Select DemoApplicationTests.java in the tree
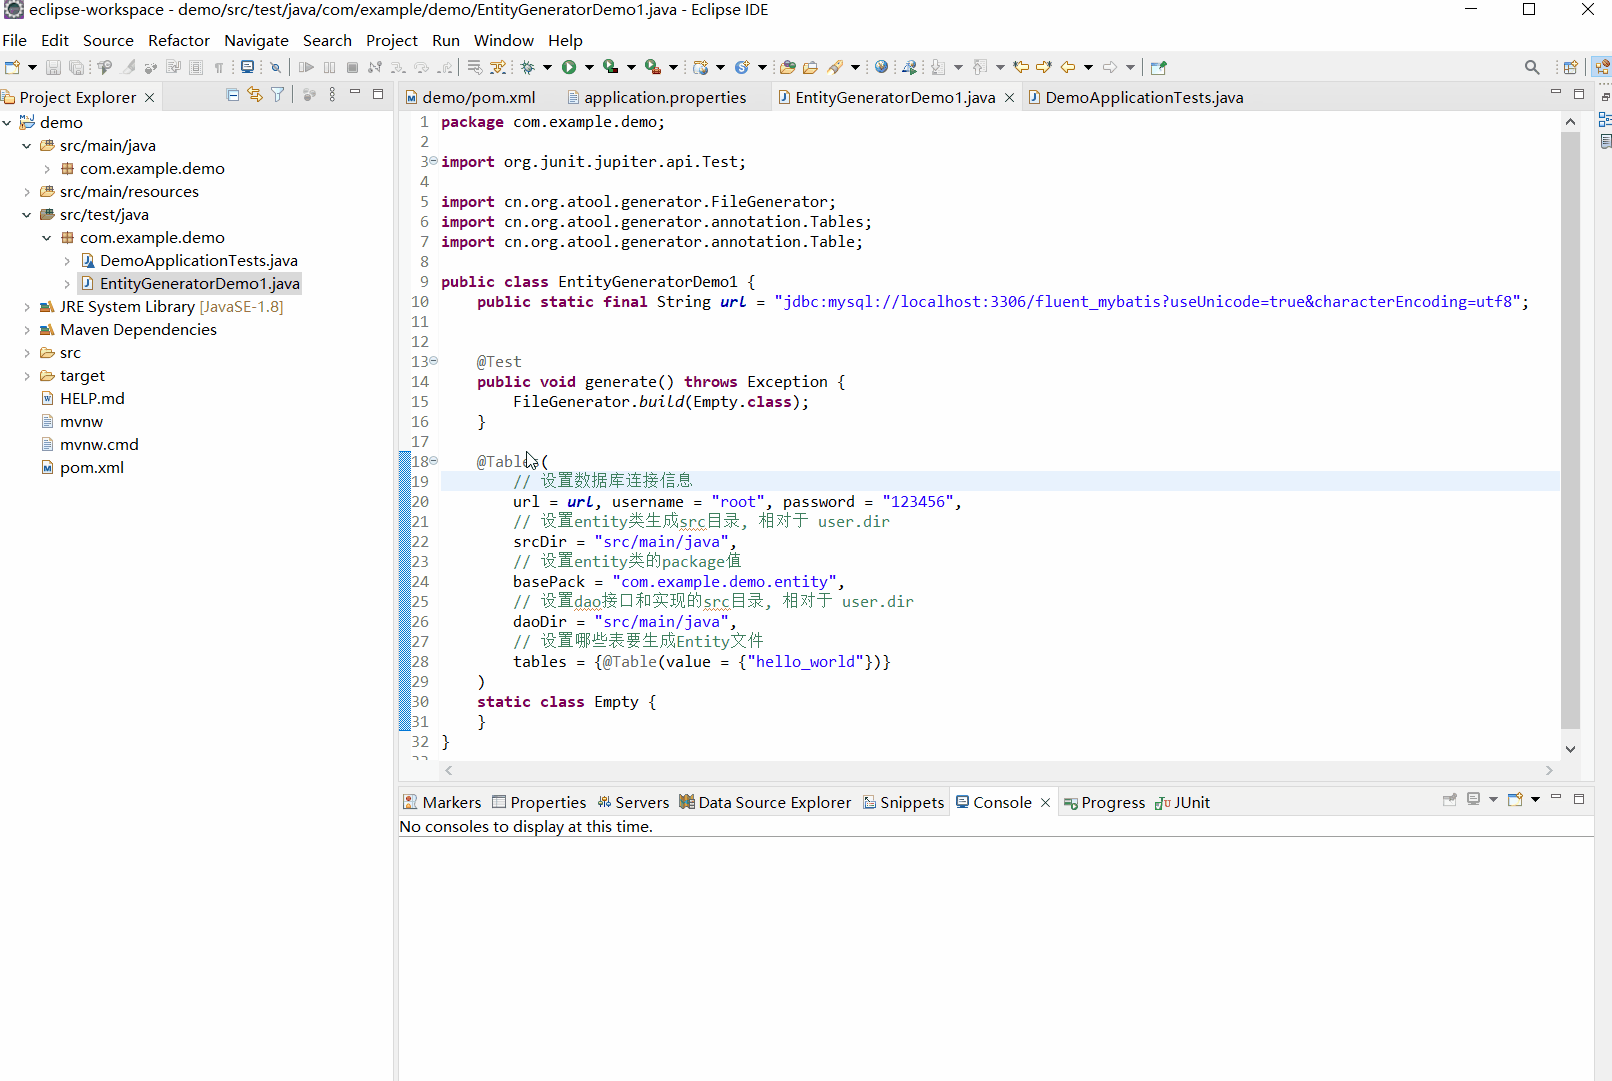 pyautogui.click(x=189, y=260)
